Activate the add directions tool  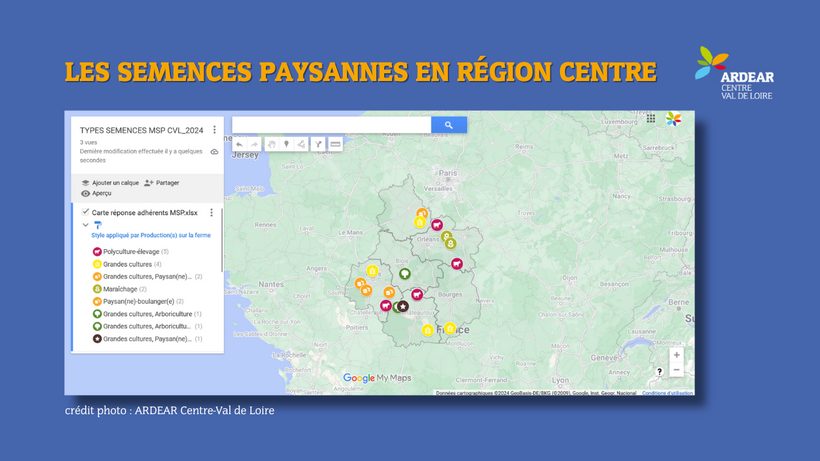(x=318, y=144)
